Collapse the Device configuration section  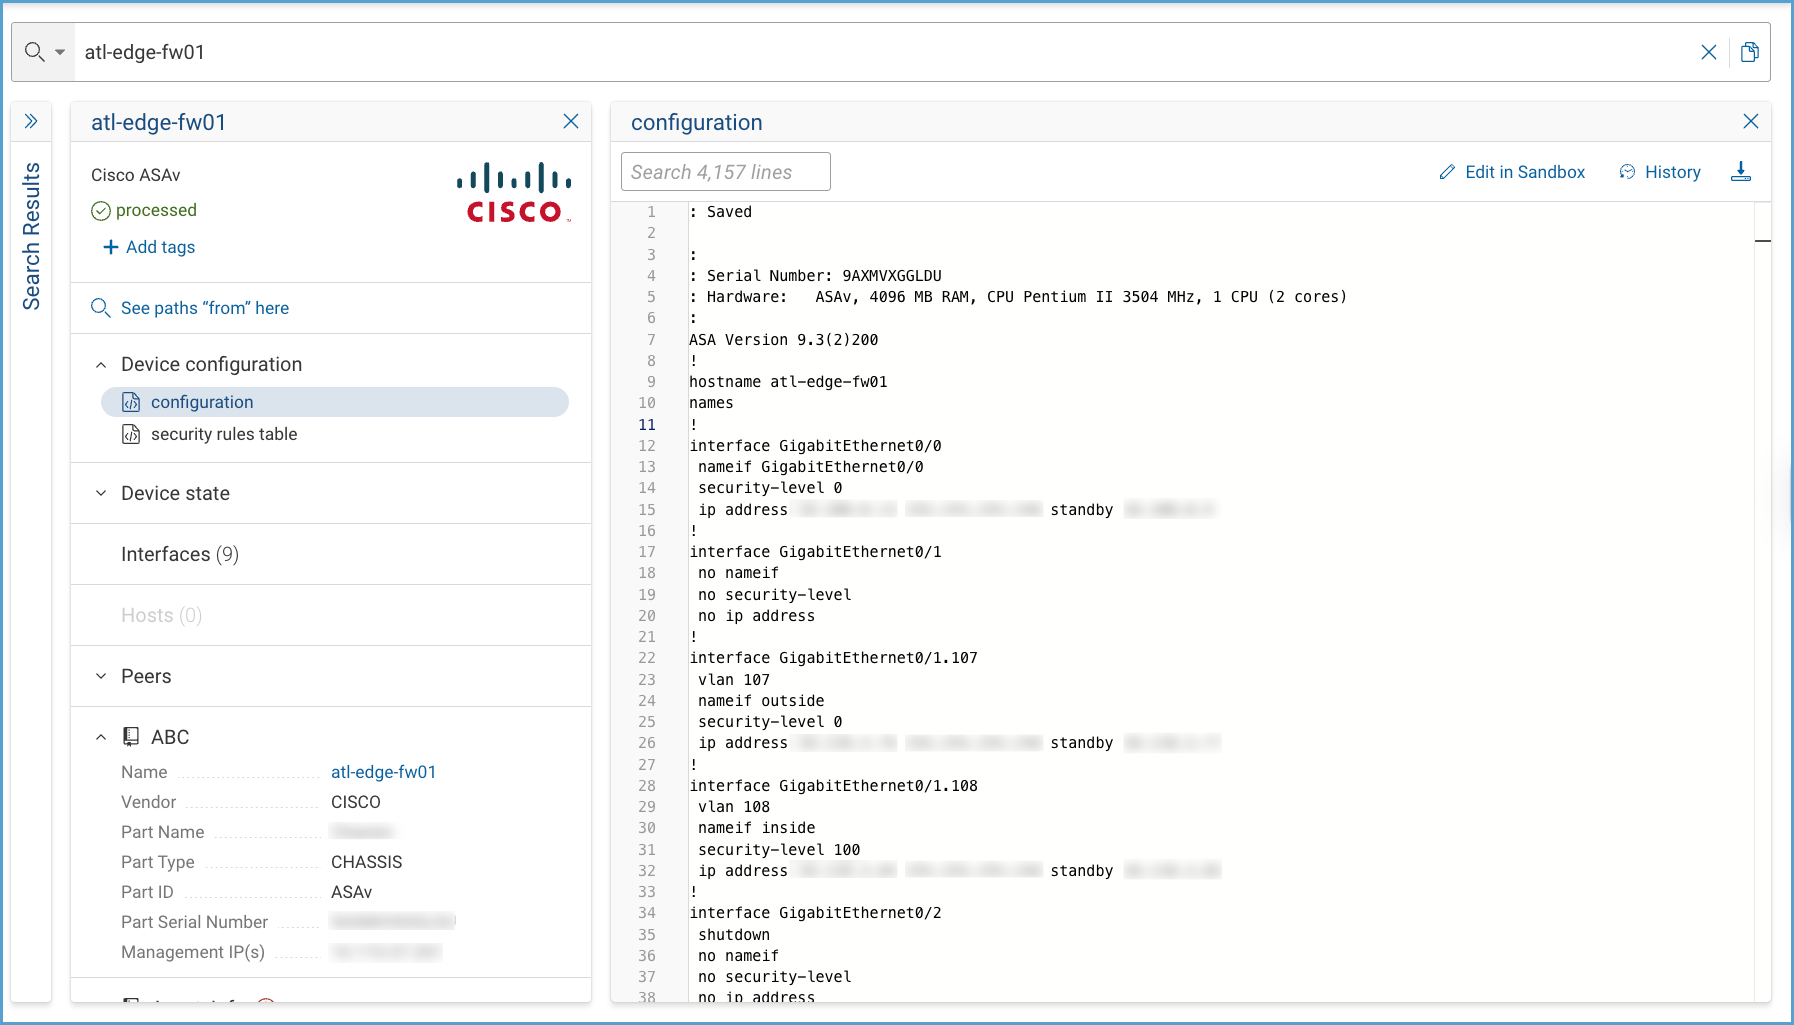[101, 365]
